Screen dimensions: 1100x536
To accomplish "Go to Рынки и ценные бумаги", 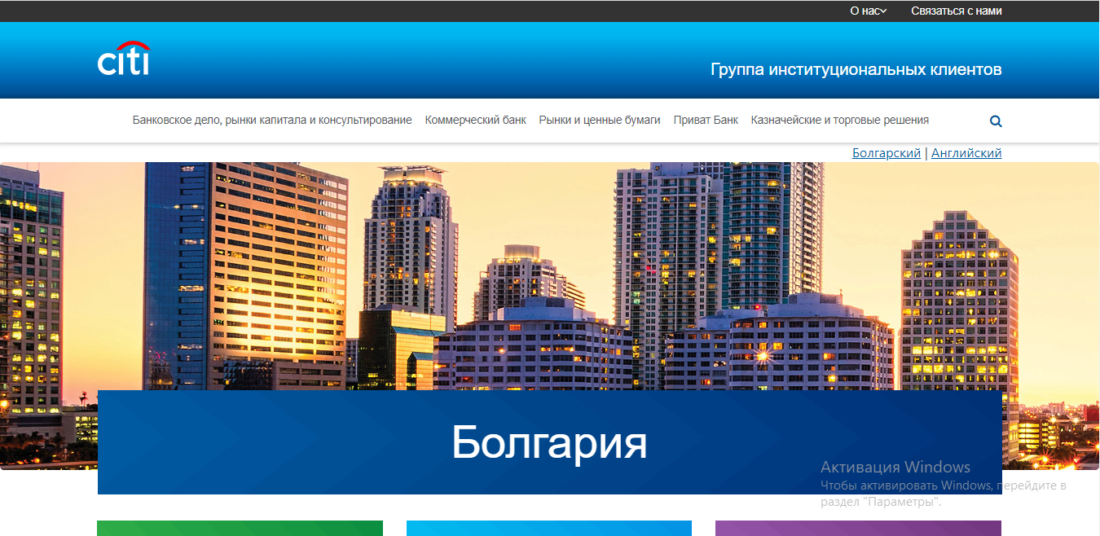I will pos(599,120).
